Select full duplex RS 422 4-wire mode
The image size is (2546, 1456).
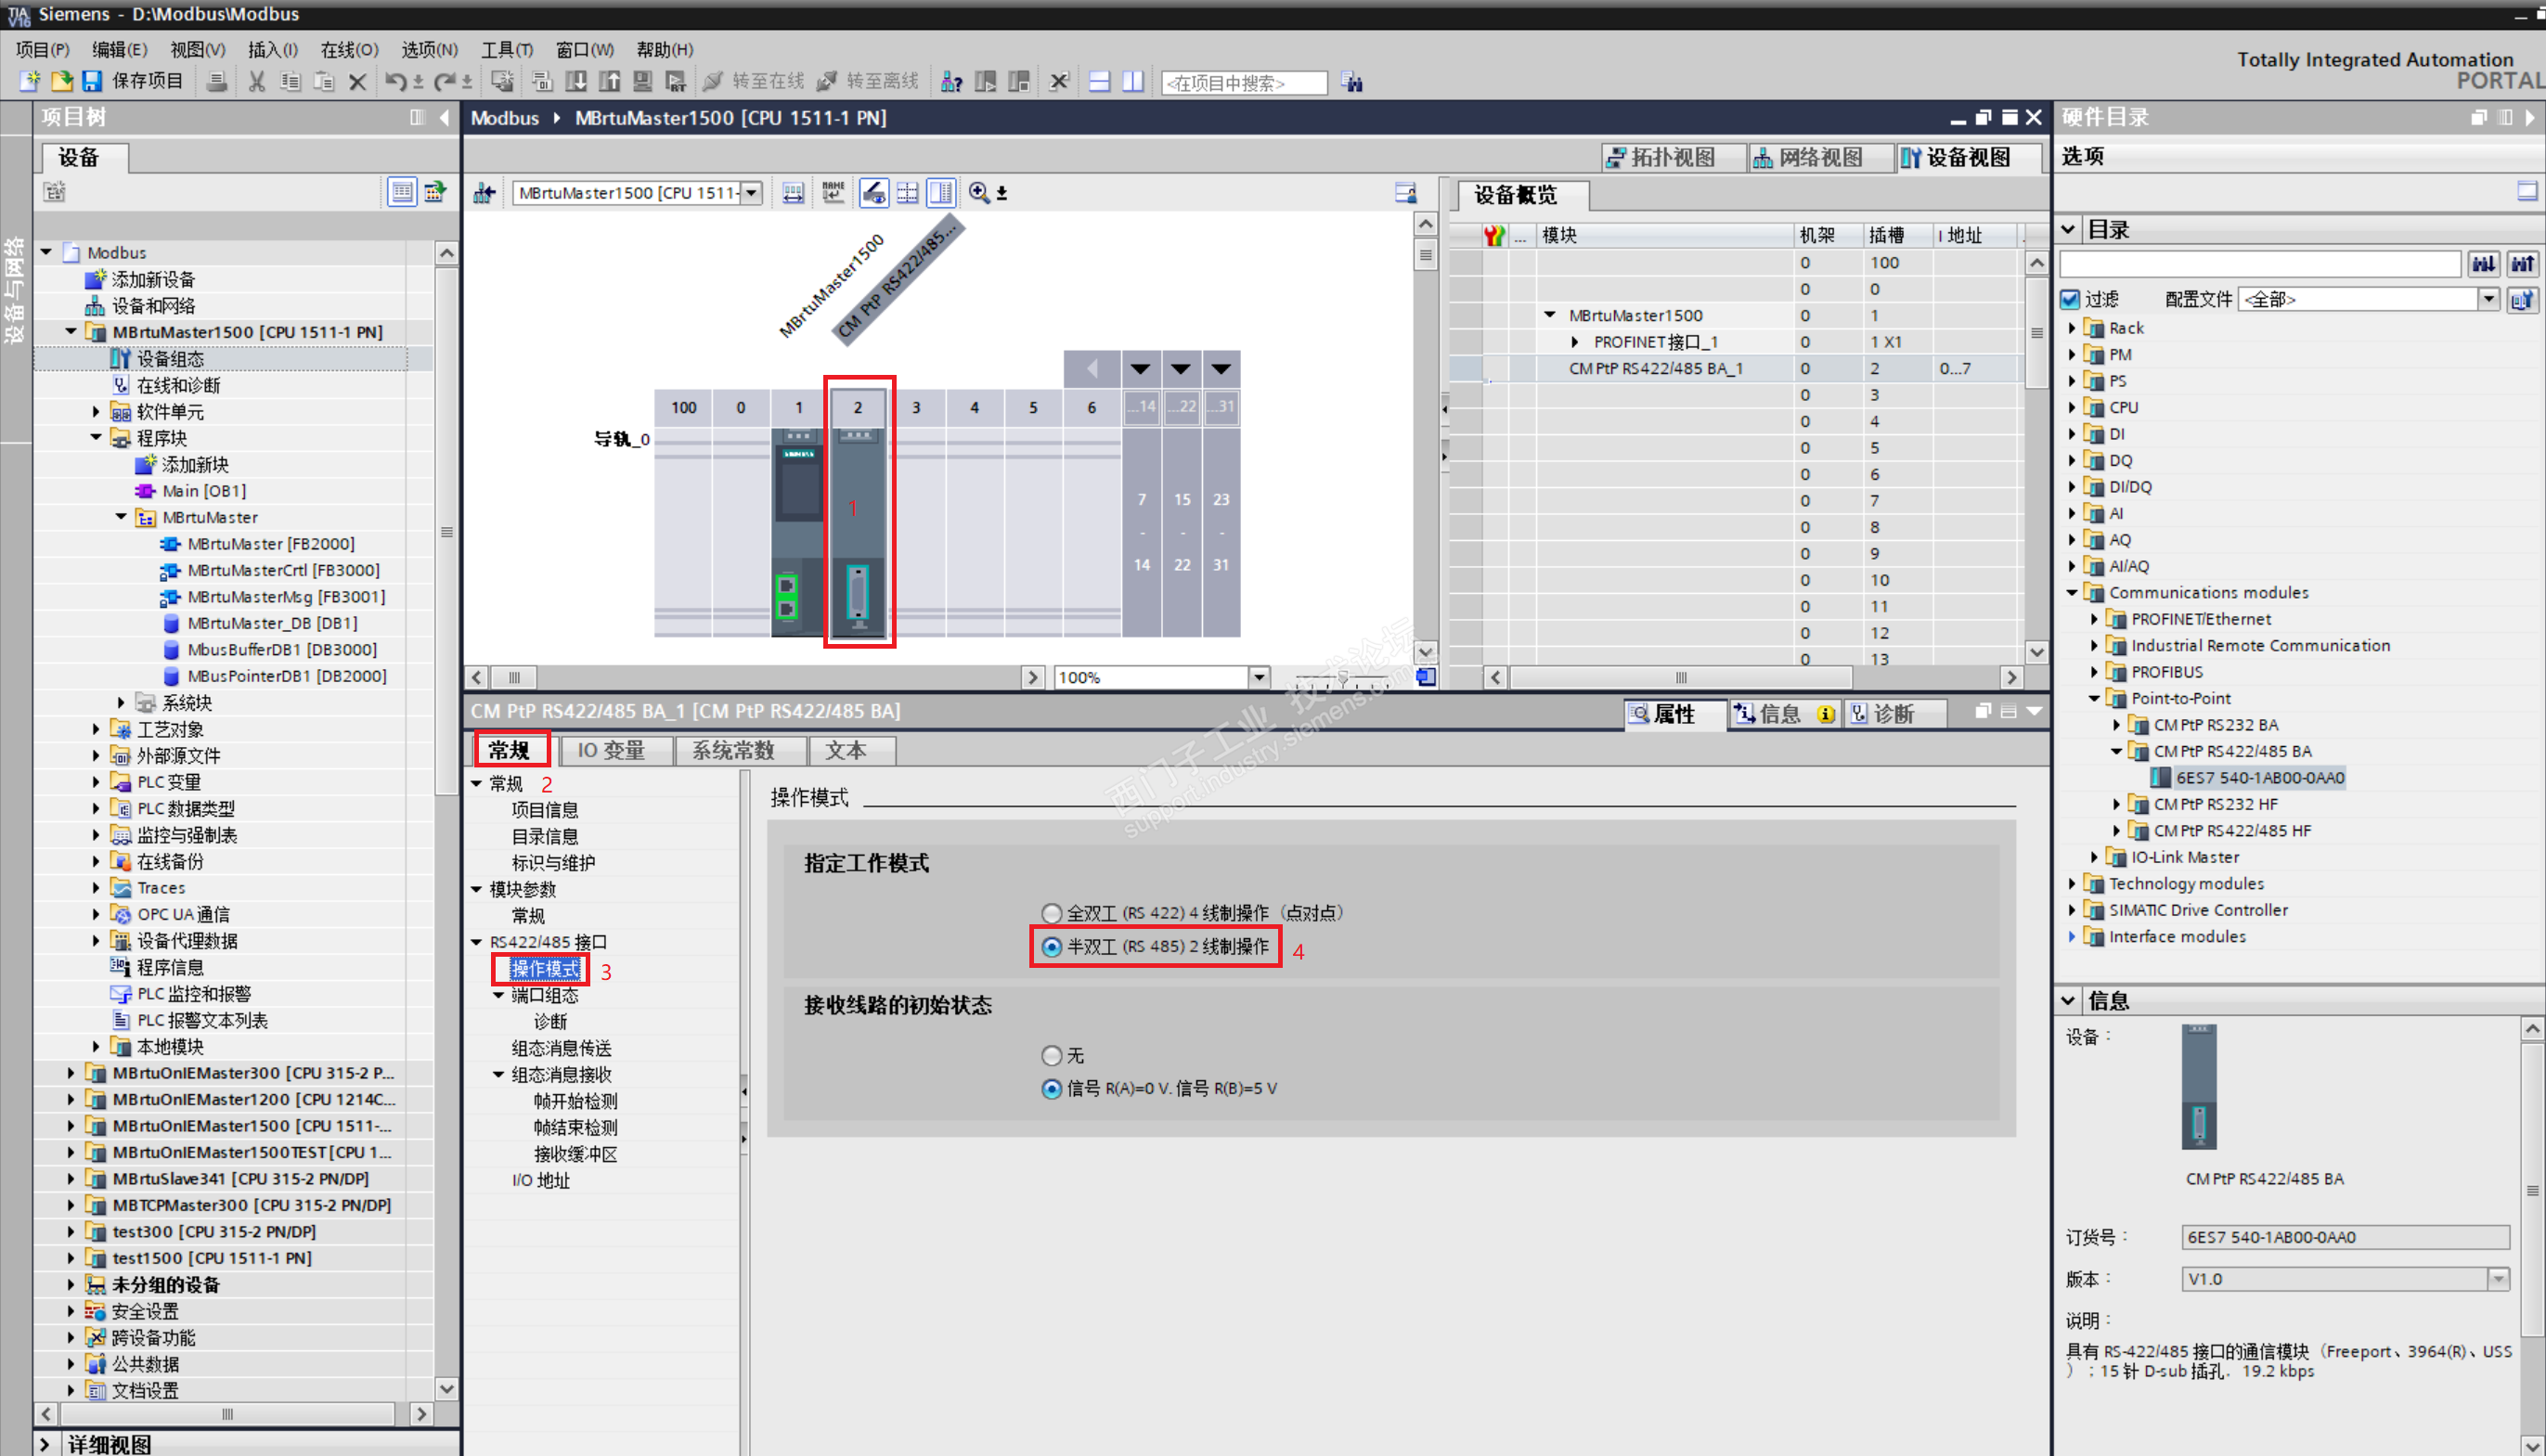pyautogui.click(x=1051, y=913)
